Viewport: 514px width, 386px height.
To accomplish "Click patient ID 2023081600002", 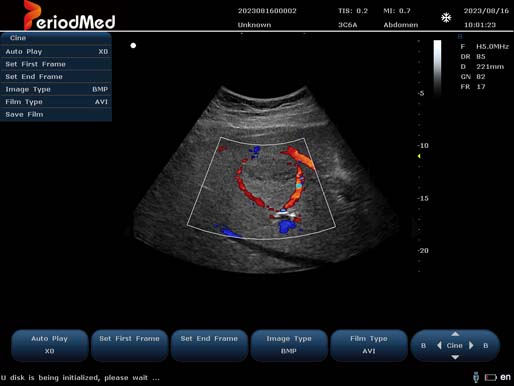I will (267, 11).
